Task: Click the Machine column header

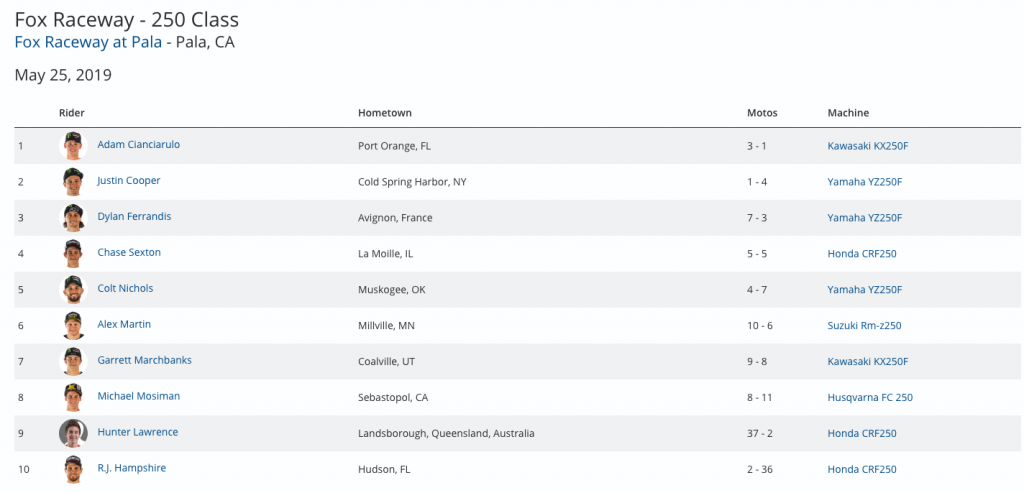Action: [x=848, y=113]
